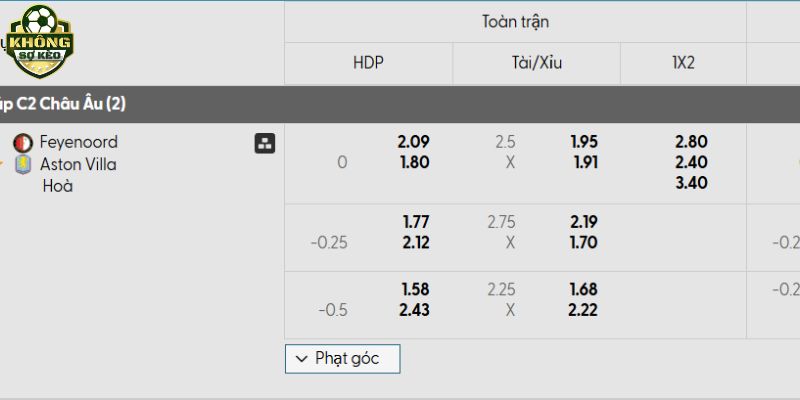Click the Toàn trận header
Viewport: 800px width, 400px height.
coord(515,21)
